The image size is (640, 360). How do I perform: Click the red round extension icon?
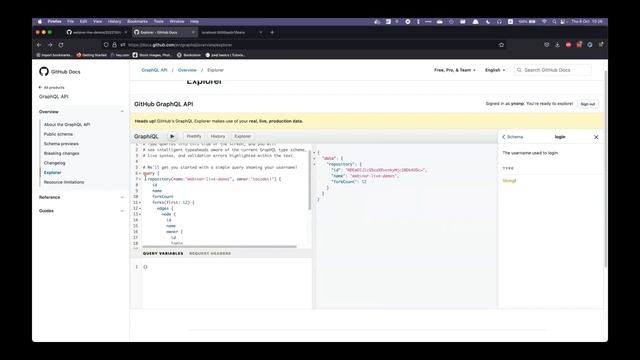(568, 45)
